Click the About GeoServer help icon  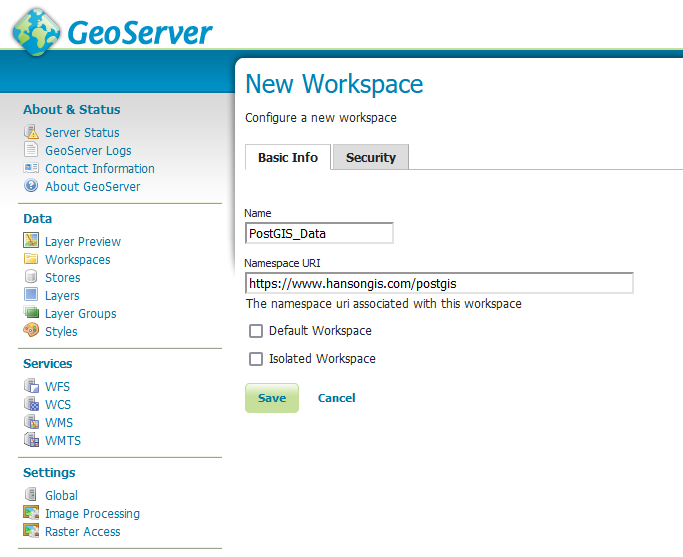point(31,186)
